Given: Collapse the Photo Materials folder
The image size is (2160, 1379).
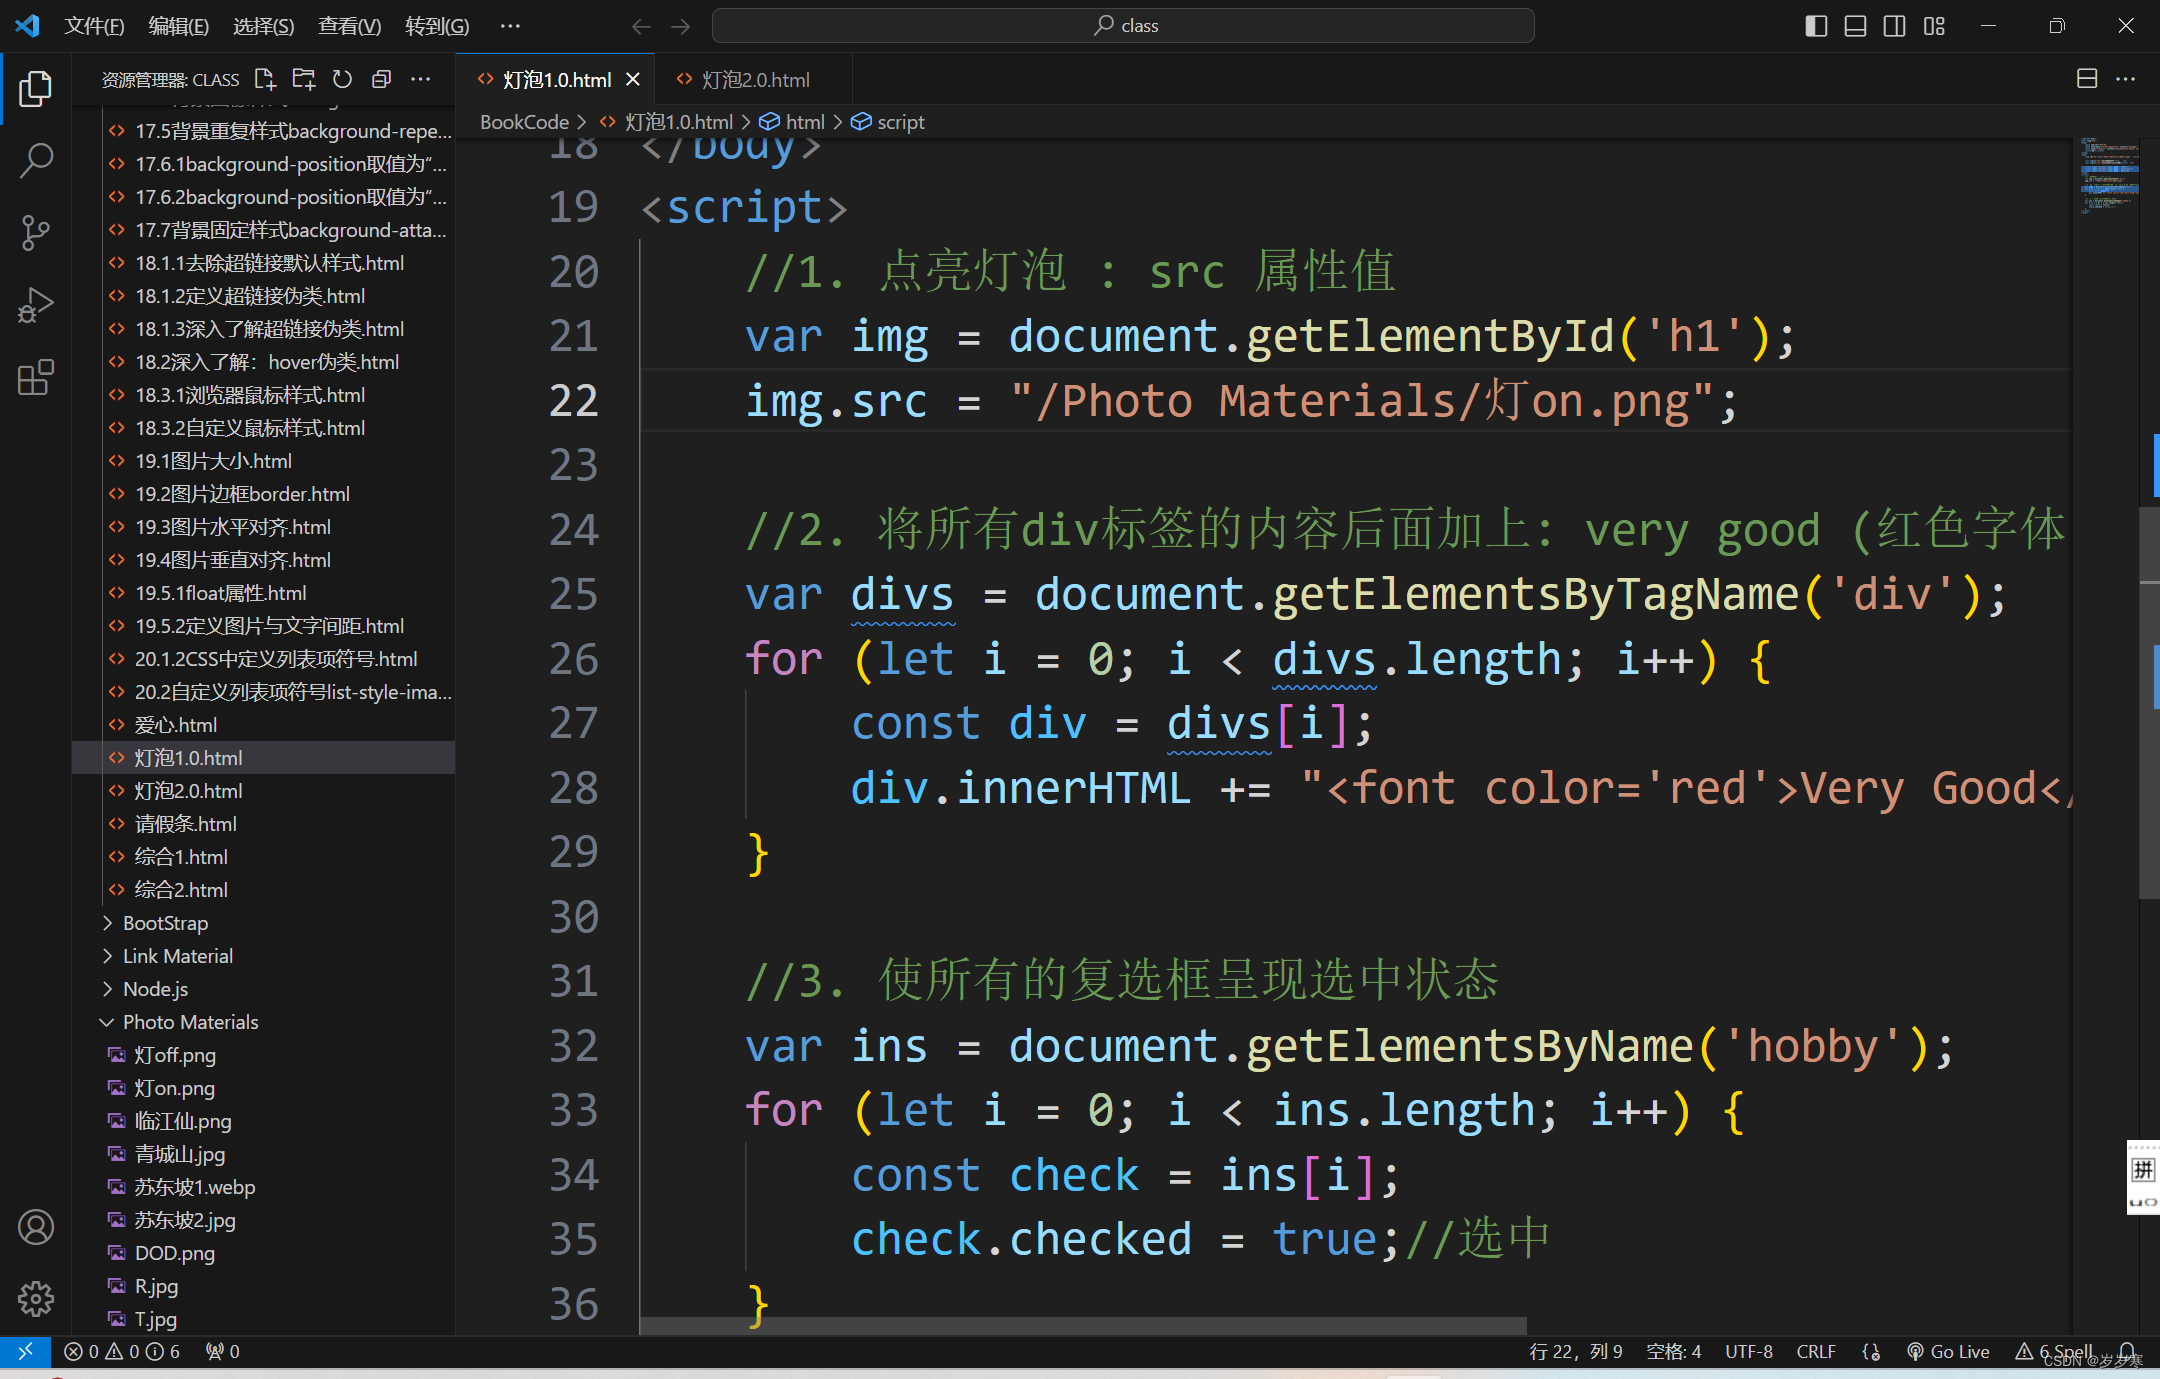Looking at the screenshot, I should [190, 1022].
